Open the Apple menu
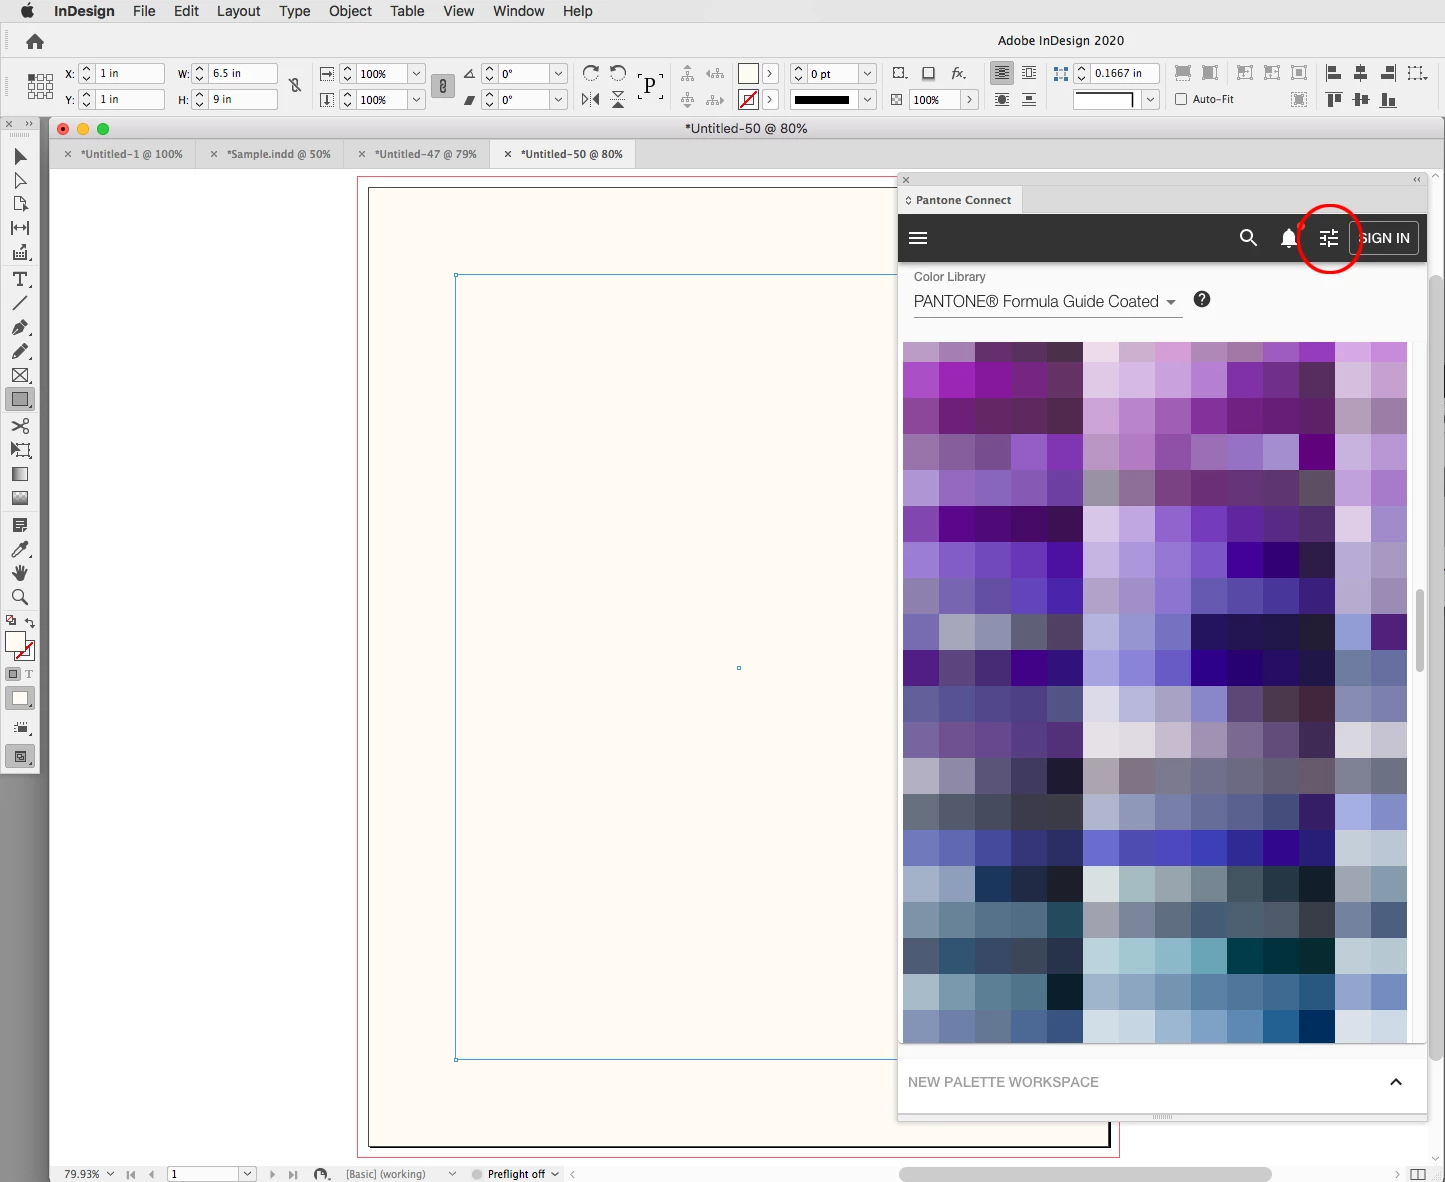Screen dimensions: 1445x1182 tap(27, 11)
